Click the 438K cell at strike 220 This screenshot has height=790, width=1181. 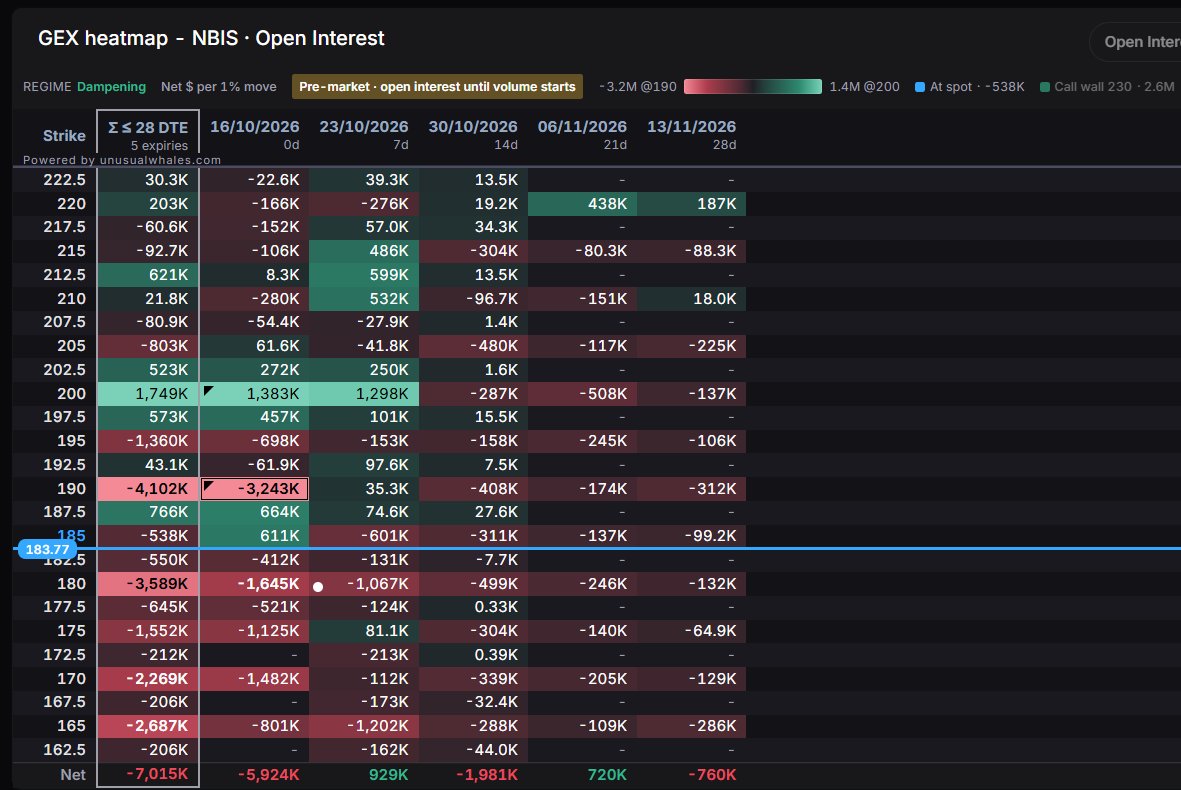tap(582, 203)
